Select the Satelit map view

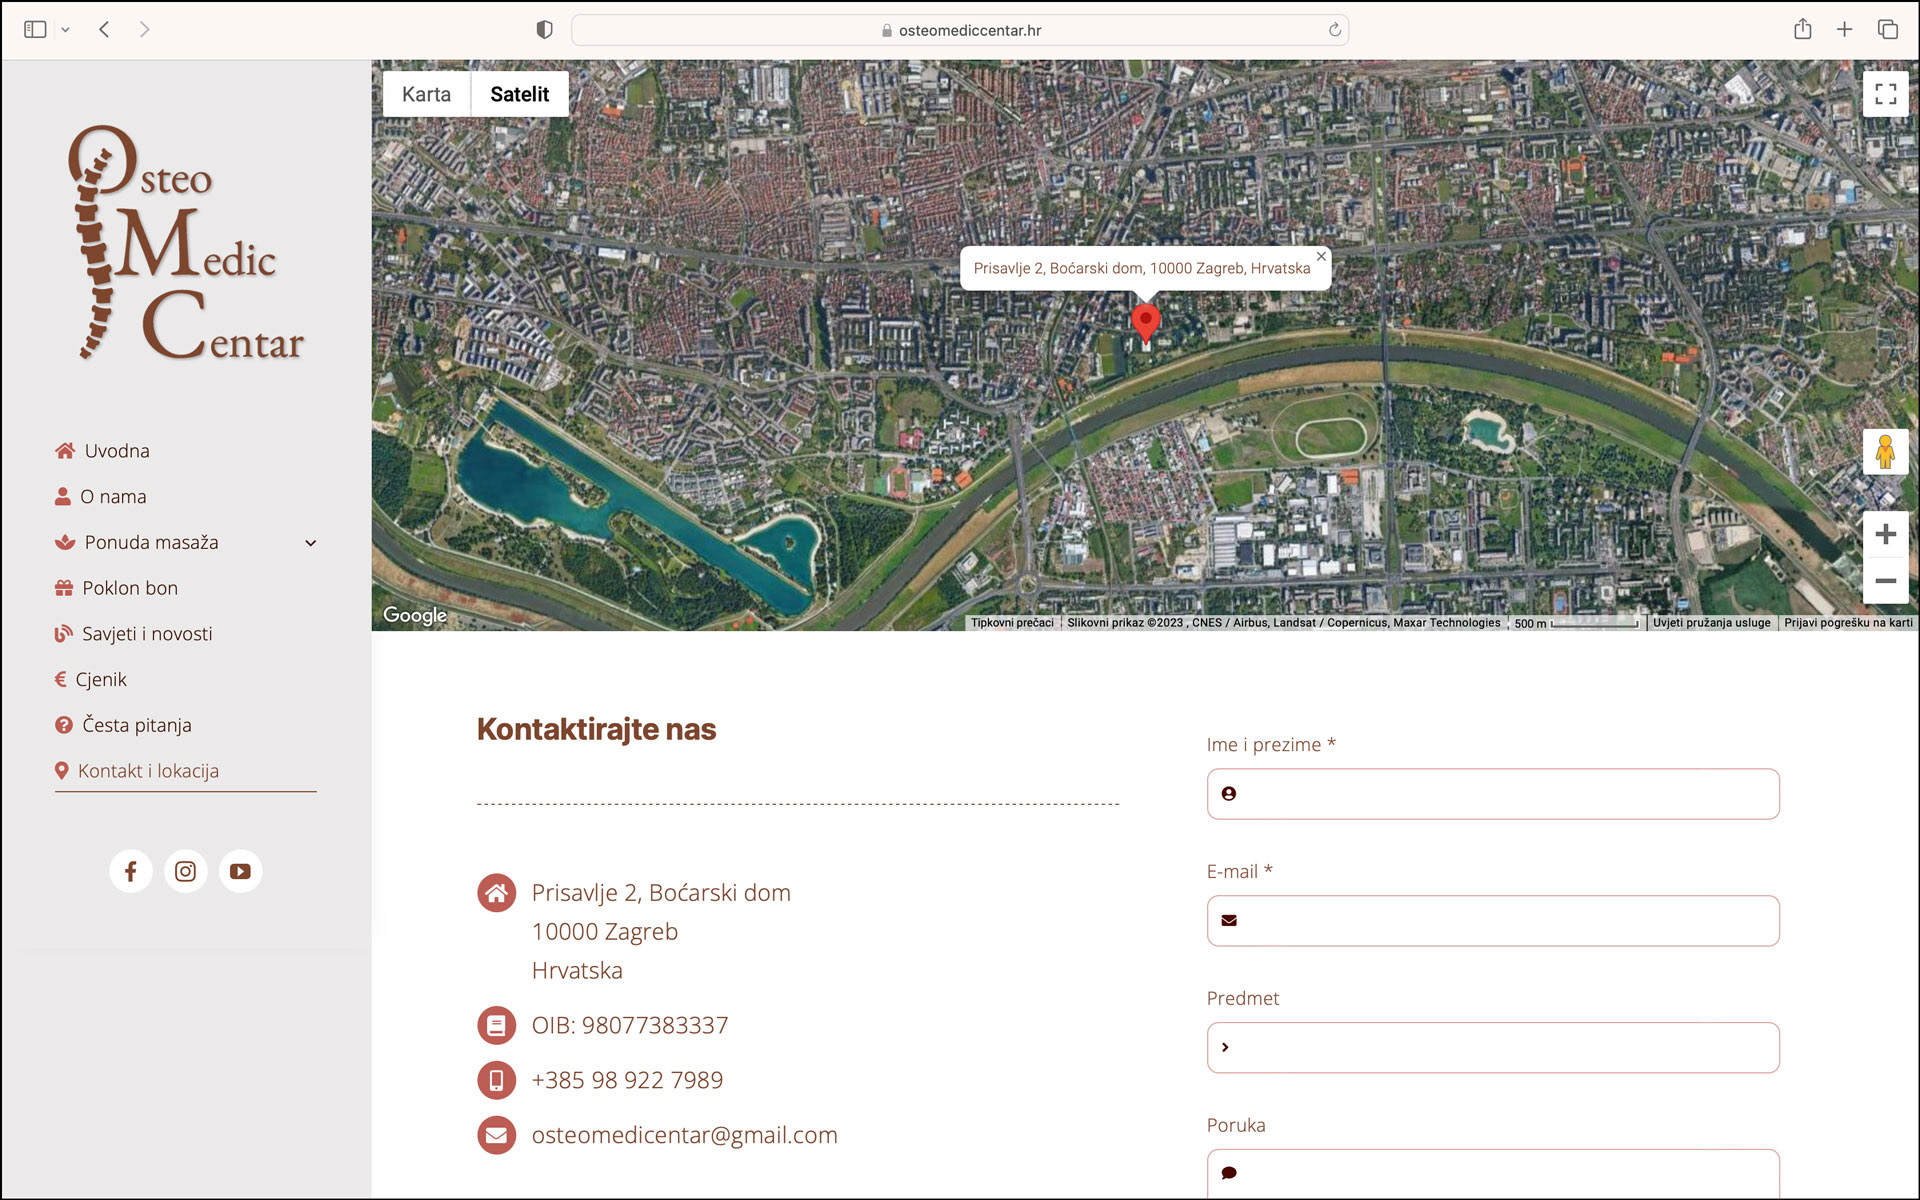point(519,94)
